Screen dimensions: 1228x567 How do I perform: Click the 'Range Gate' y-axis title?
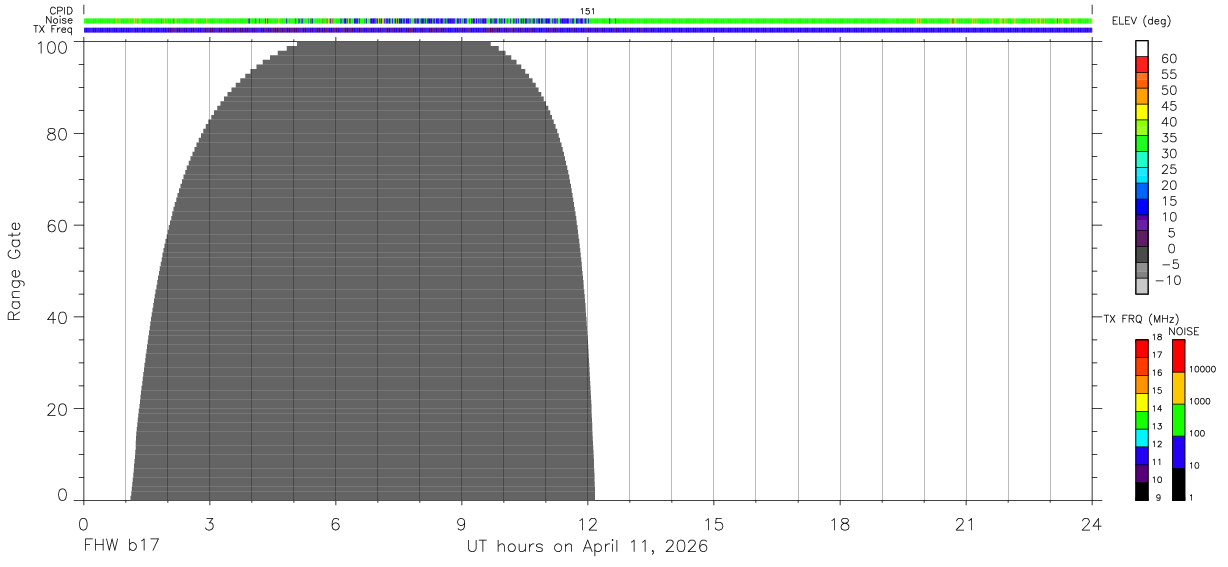coord(15,272)
